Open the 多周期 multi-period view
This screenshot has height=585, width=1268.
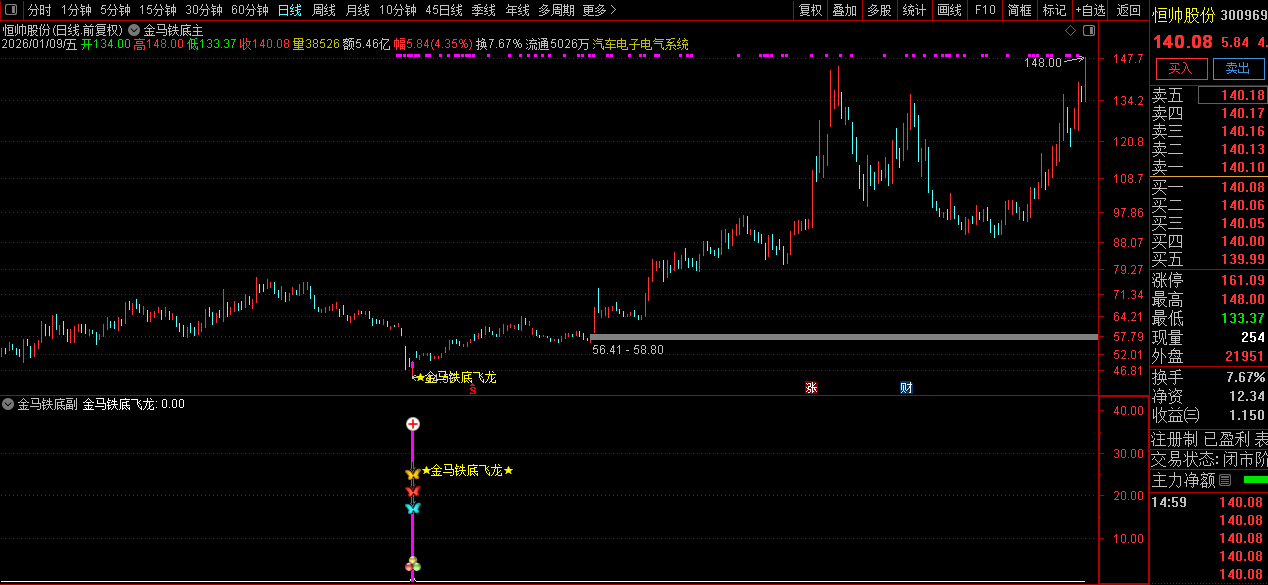click(556, 10)
